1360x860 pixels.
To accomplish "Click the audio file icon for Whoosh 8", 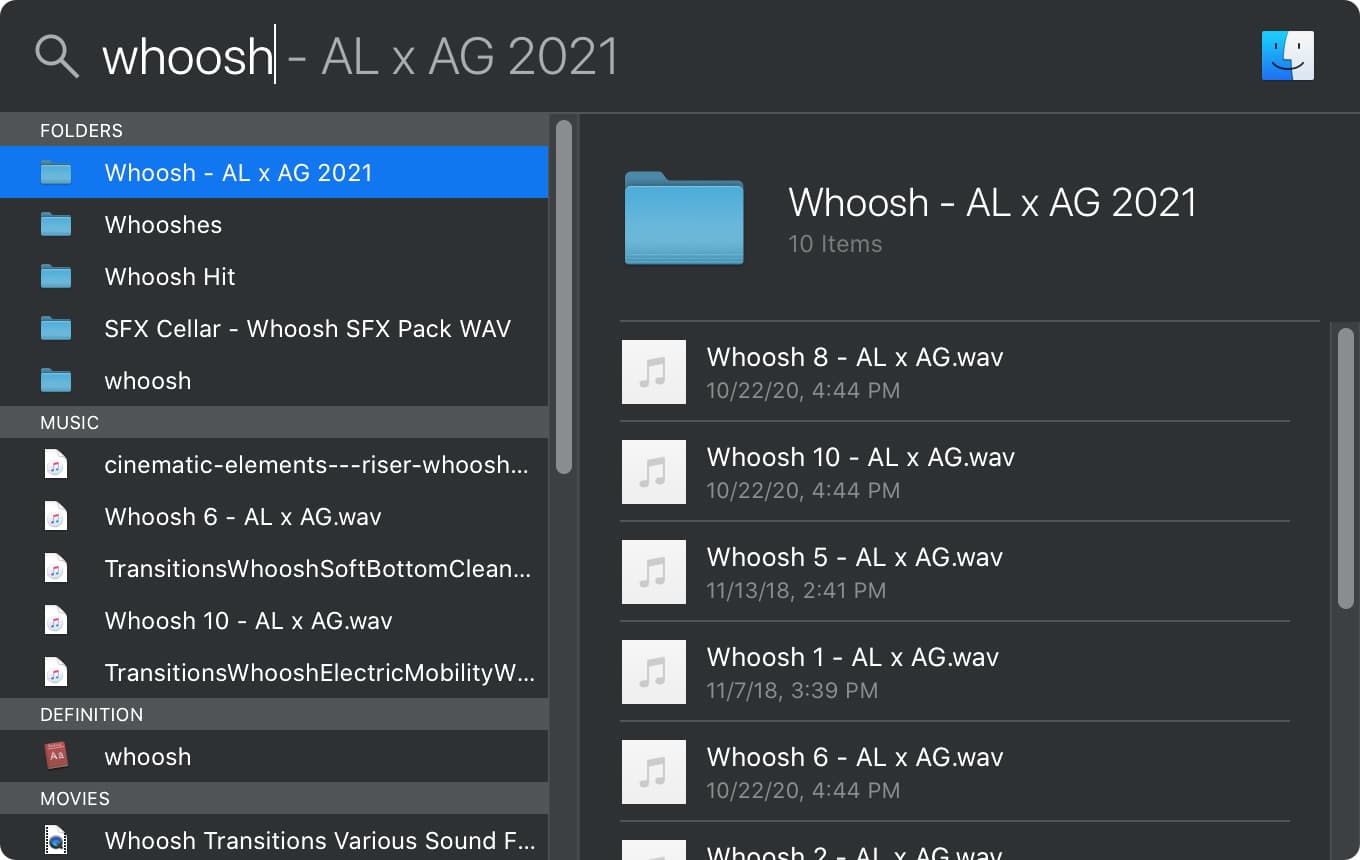I will [653, 372].
